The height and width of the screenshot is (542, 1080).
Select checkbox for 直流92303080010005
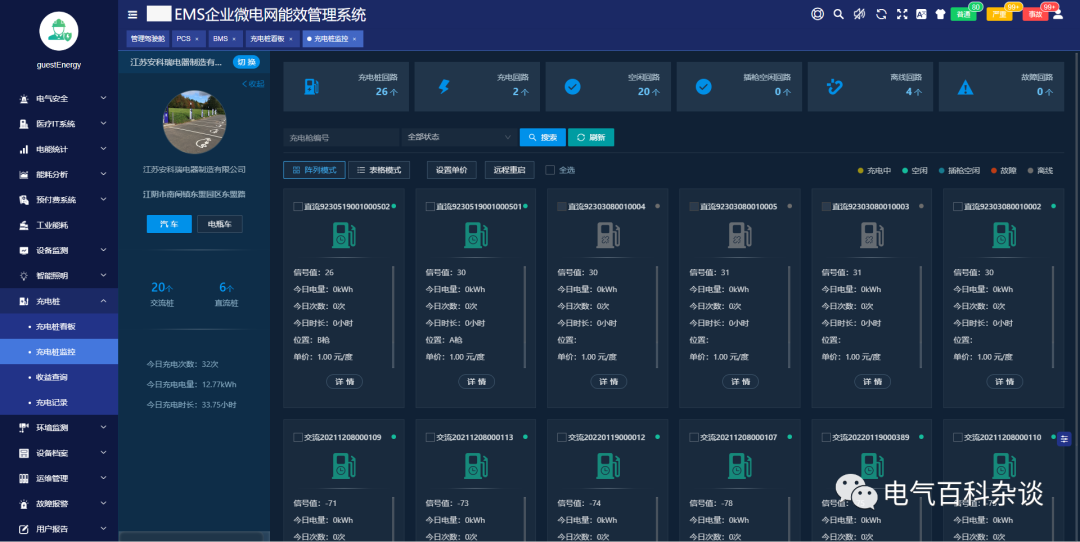point(694,207)
